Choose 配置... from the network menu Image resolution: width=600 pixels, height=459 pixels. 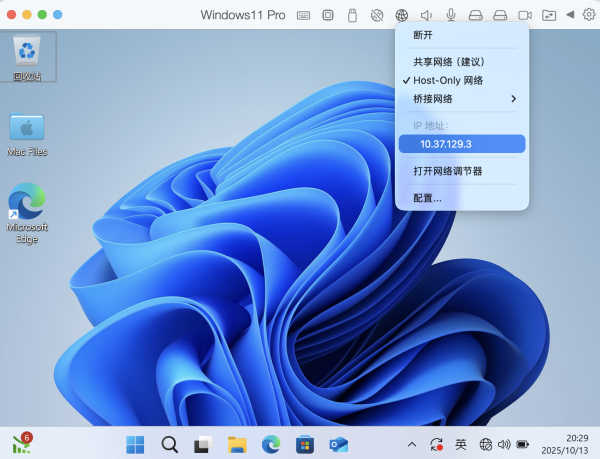click(427, 198)
